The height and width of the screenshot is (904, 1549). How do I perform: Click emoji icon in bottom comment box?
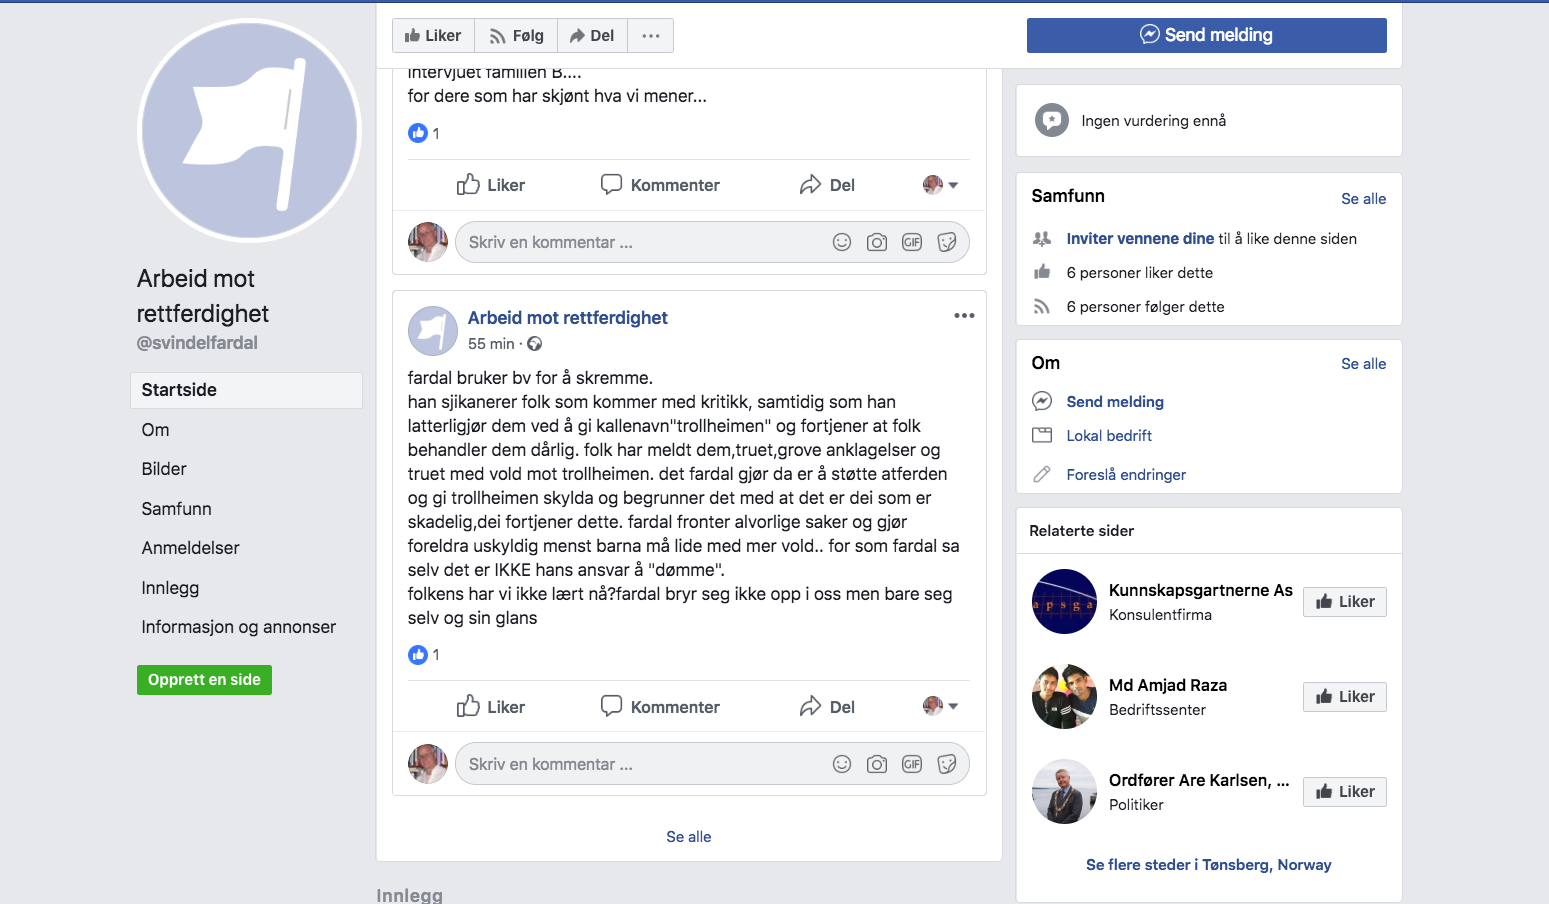tap(842, 764)
